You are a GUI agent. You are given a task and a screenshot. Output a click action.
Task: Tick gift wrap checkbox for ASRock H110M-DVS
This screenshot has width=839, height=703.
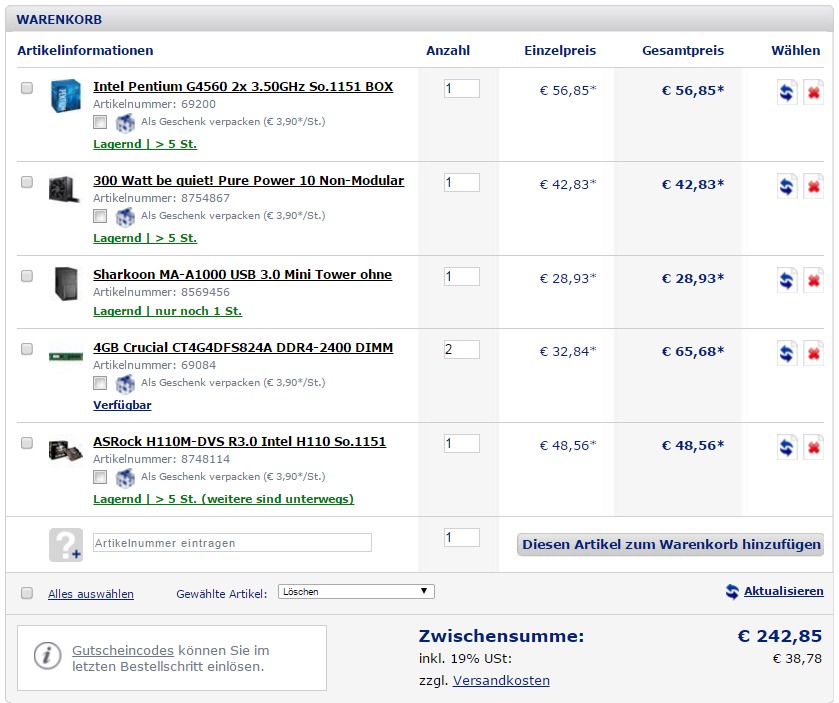[x=100, y=477]
